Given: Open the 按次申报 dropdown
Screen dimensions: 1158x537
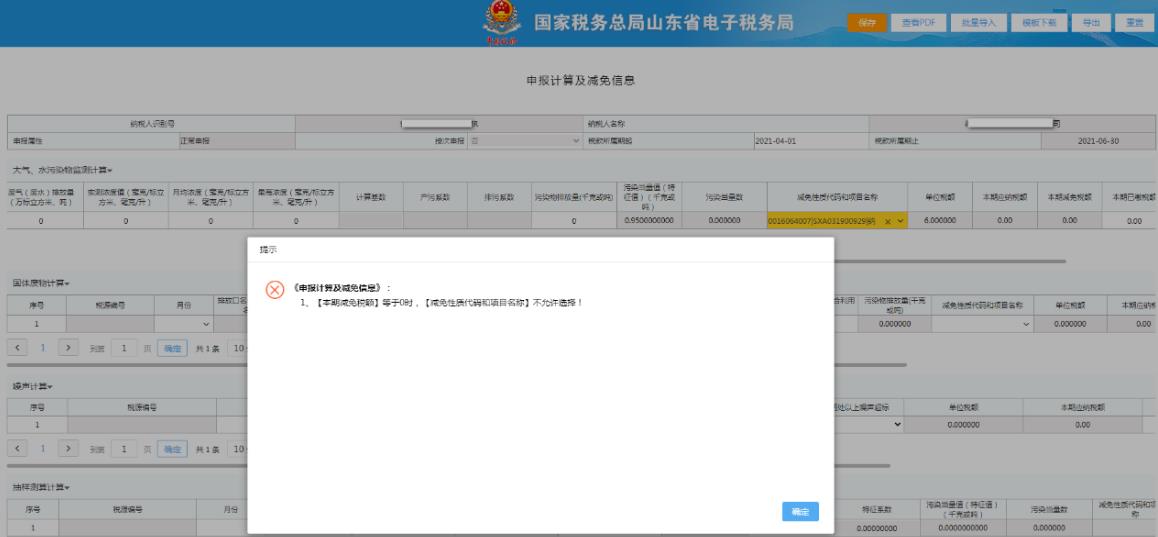Looking at the screenshot, I should click(576, 141).
